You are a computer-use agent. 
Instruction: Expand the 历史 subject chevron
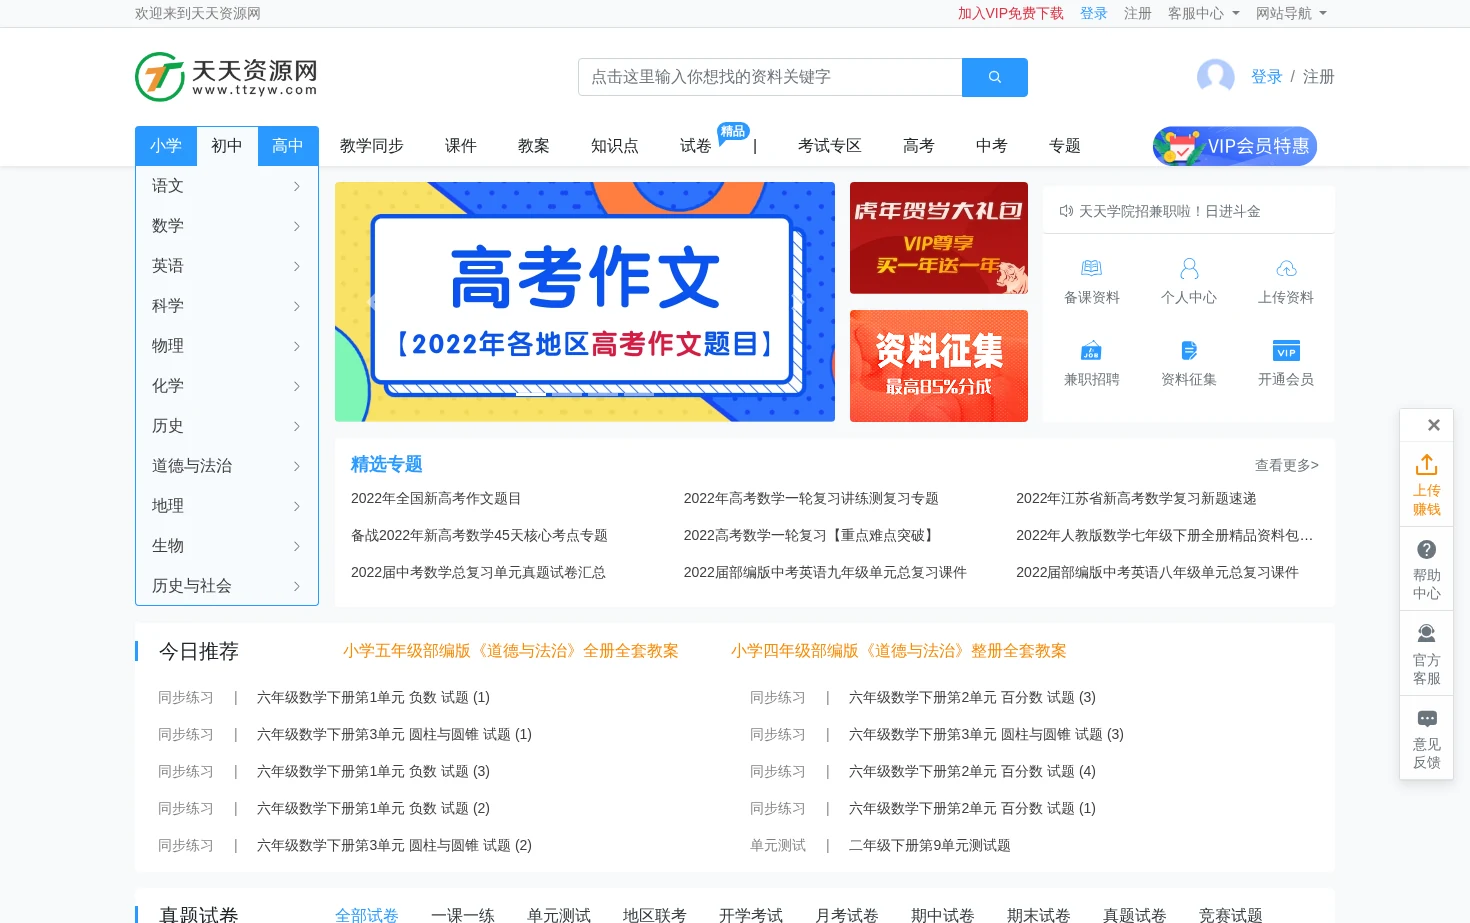pyautogui.click(x=297, y=426)
